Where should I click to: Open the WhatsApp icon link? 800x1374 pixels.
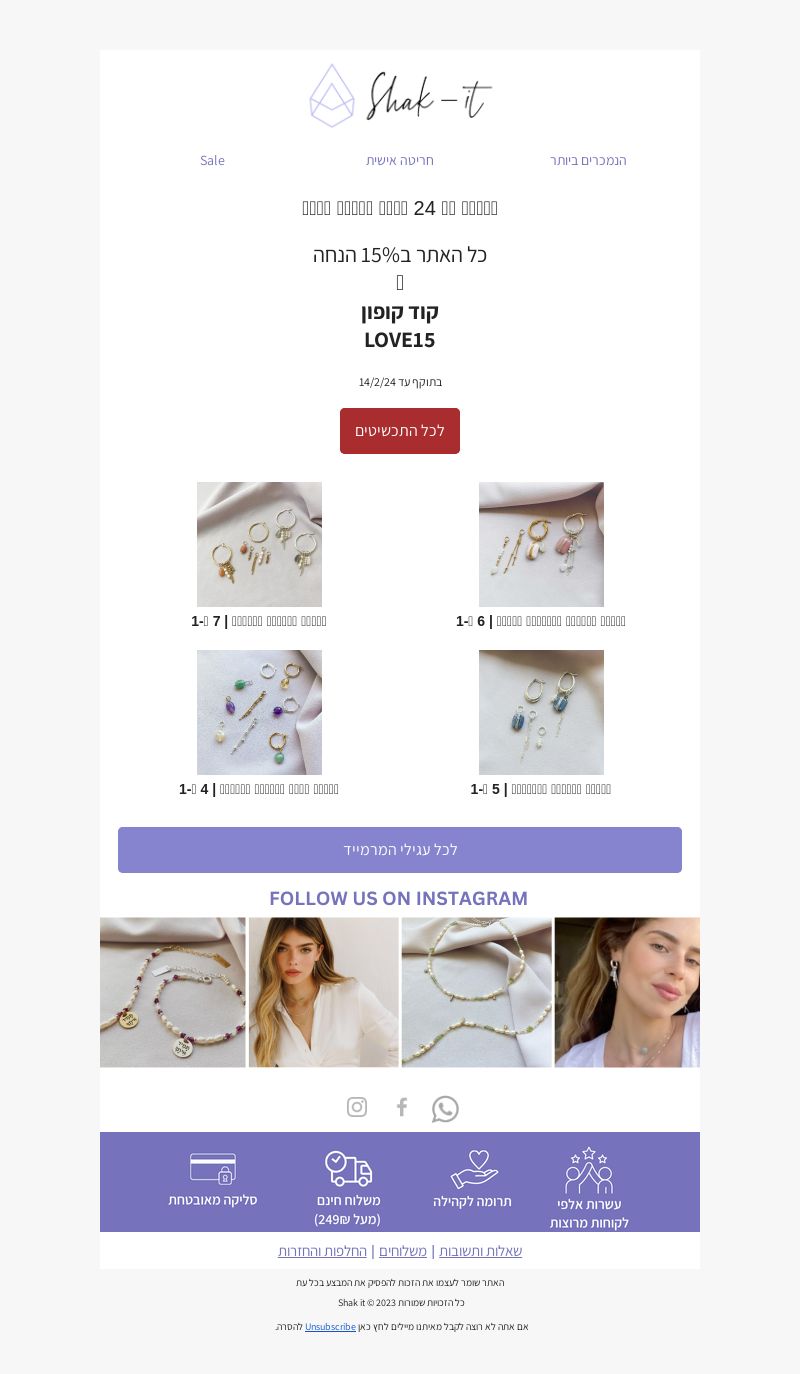(445, 1109)
